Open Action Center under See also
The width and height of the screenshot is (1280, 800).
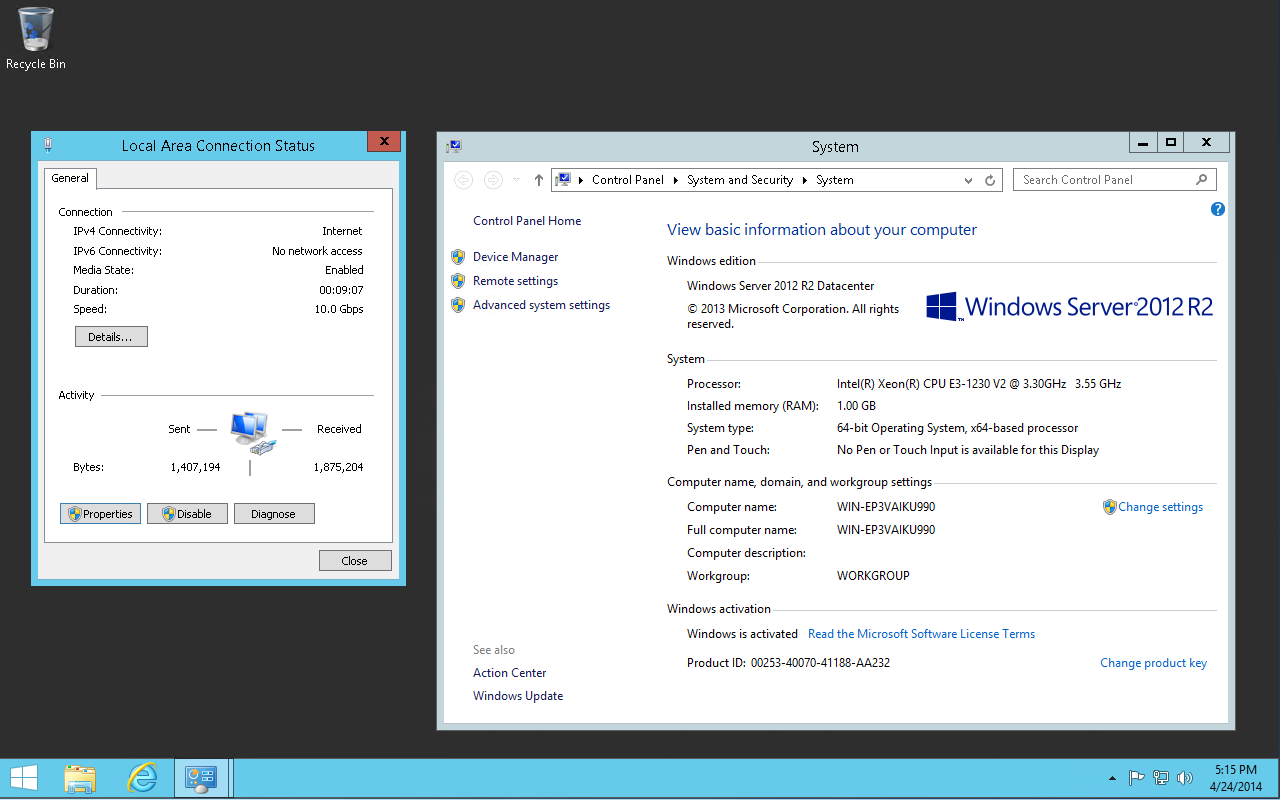tap(510, 673)
